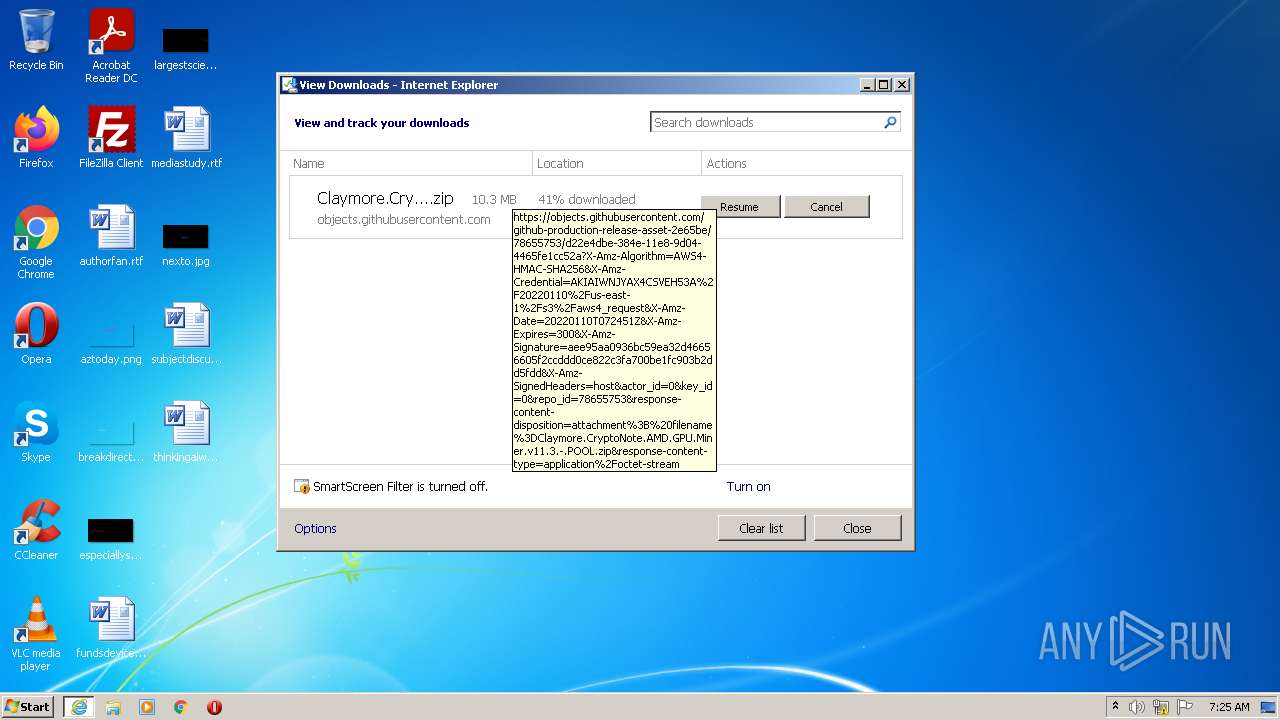
Task: Open Action Center flag icon
Action: [1184, 707]
